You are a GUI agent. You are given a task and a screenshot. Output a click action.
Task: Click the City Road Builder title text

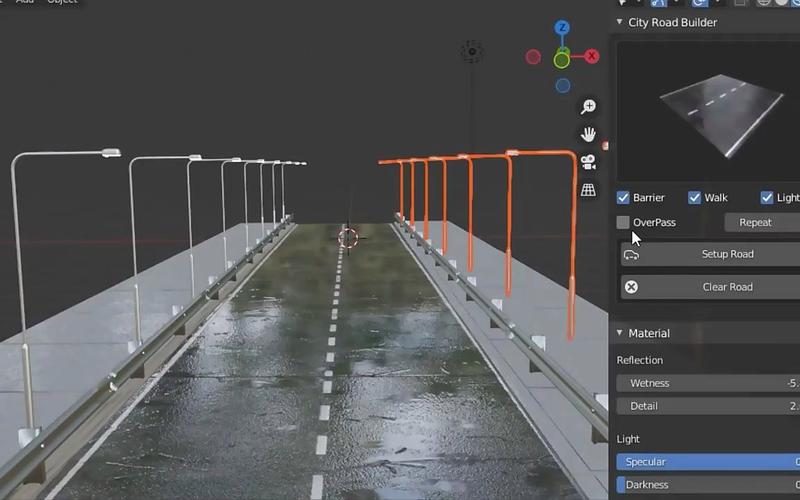tap(672, 22)
